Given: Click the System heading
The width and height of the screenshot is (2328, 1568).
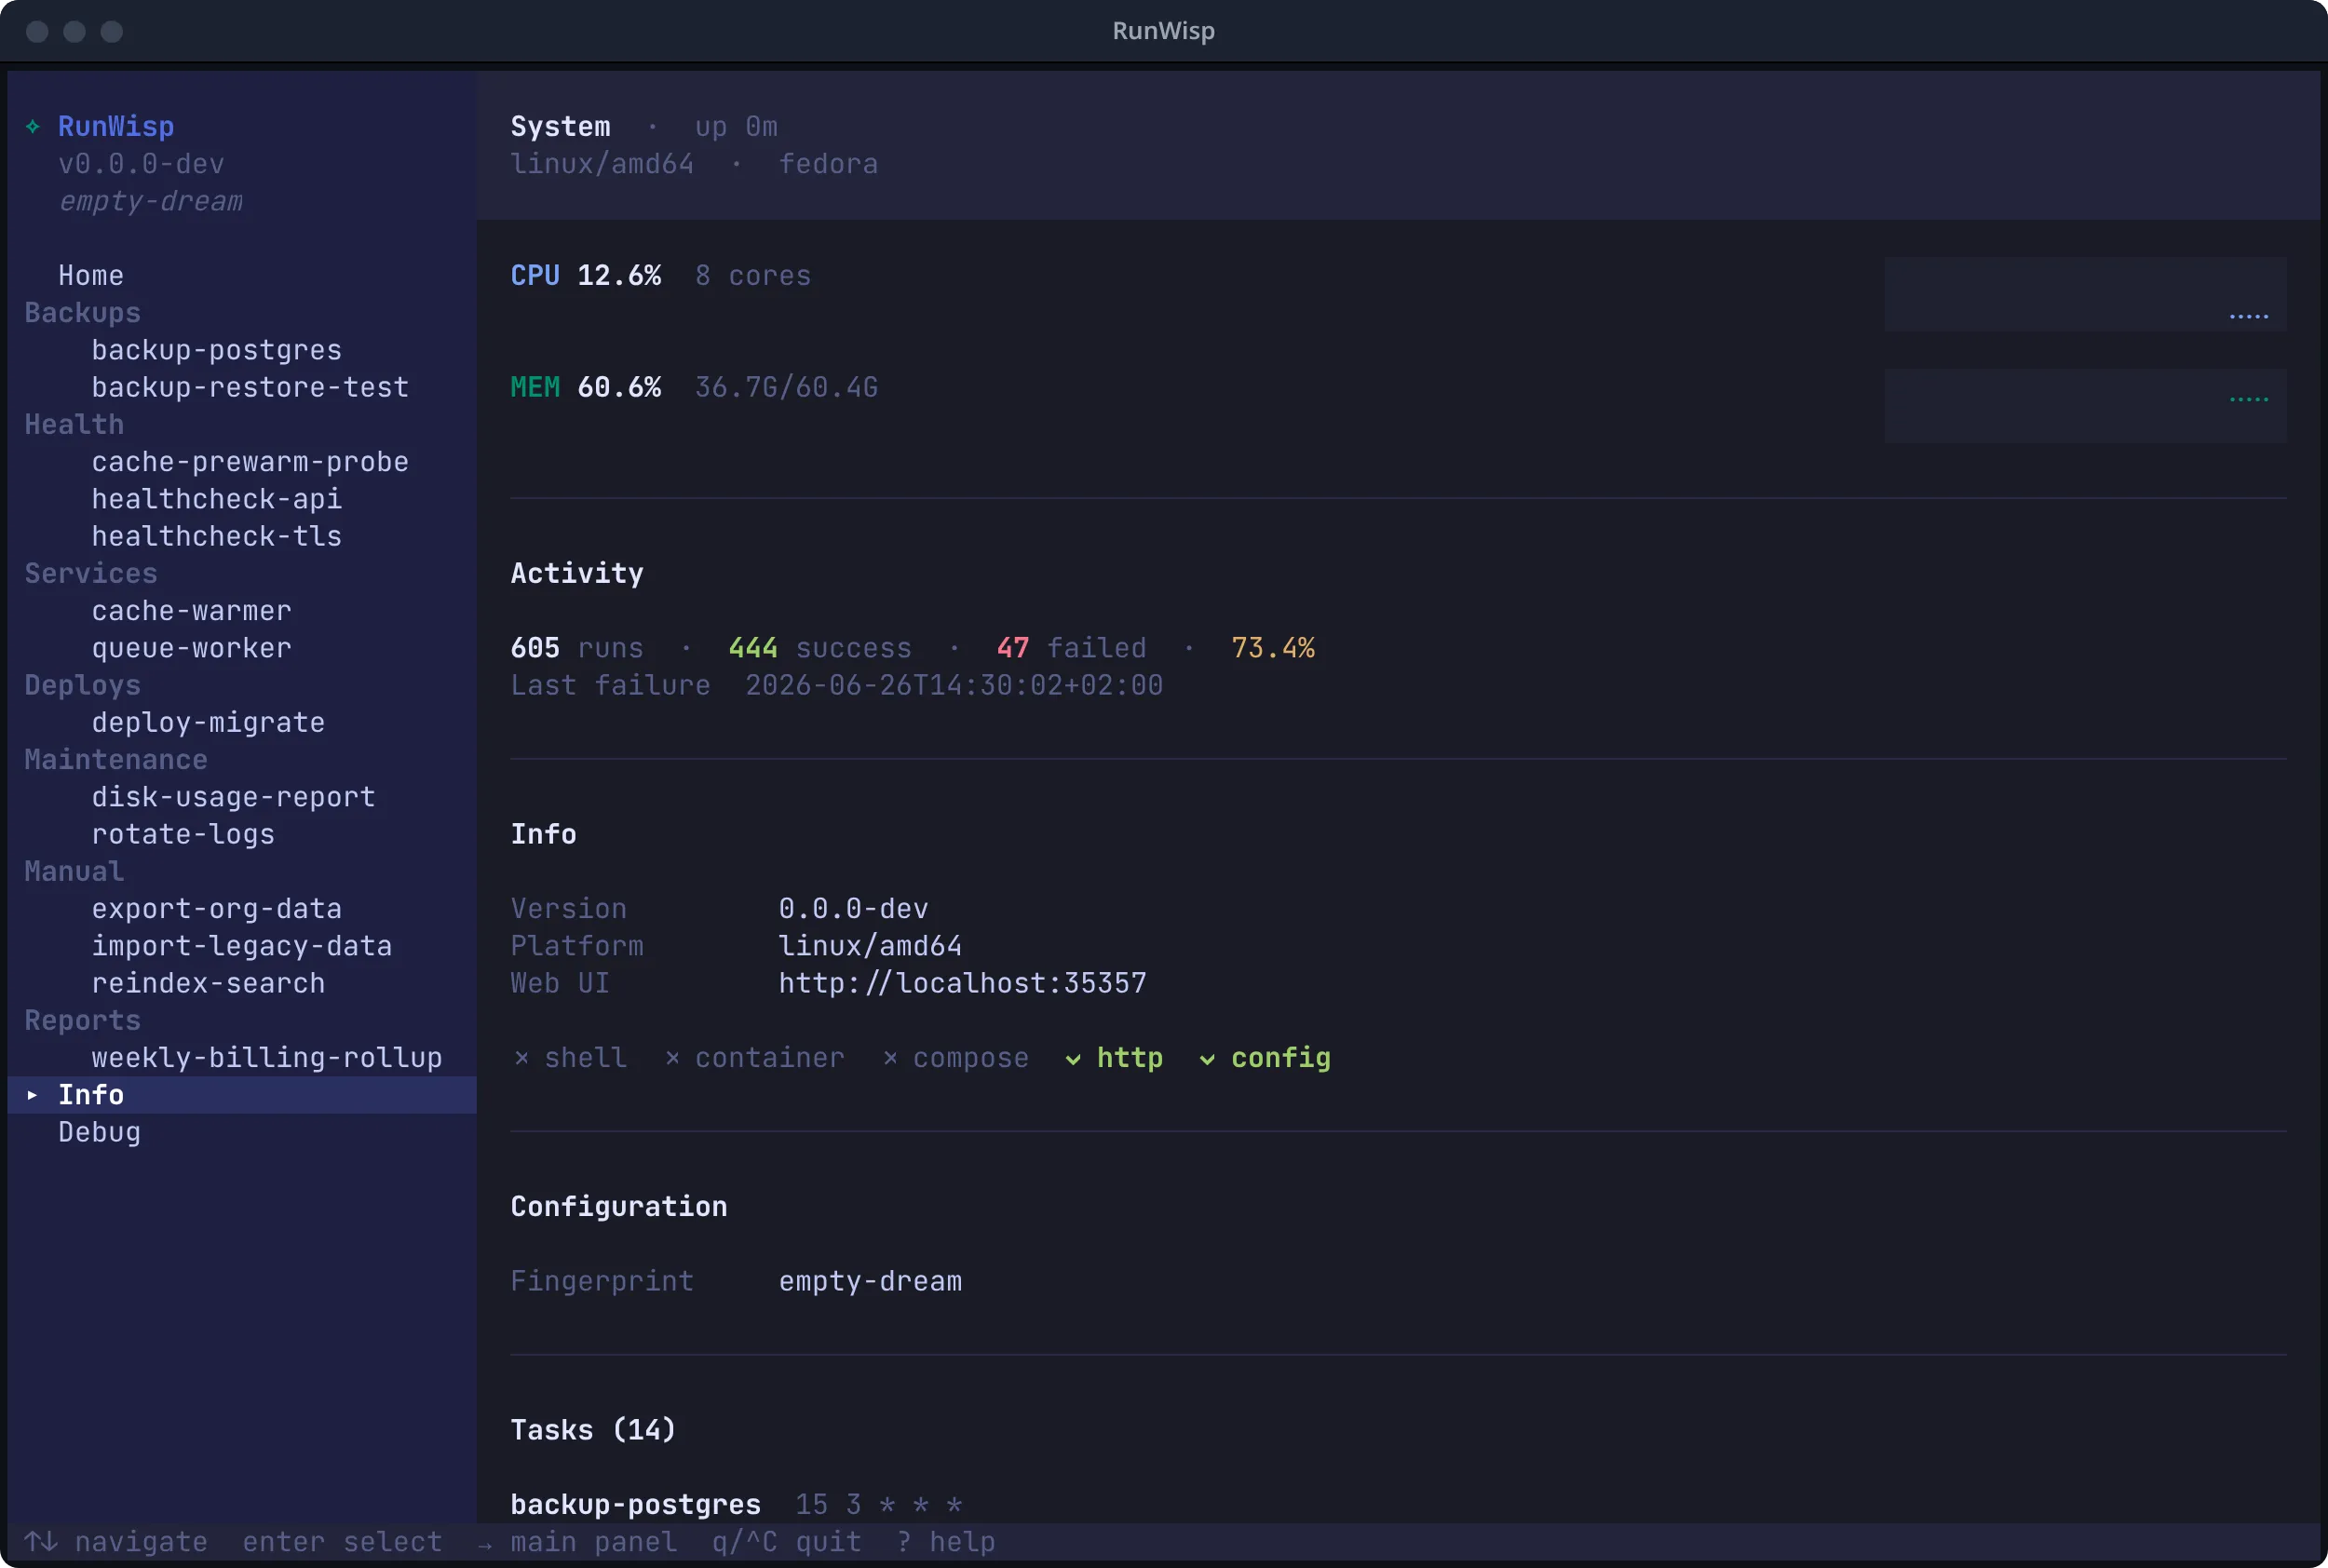Looking at the screenshot, I should pos(560,126).
